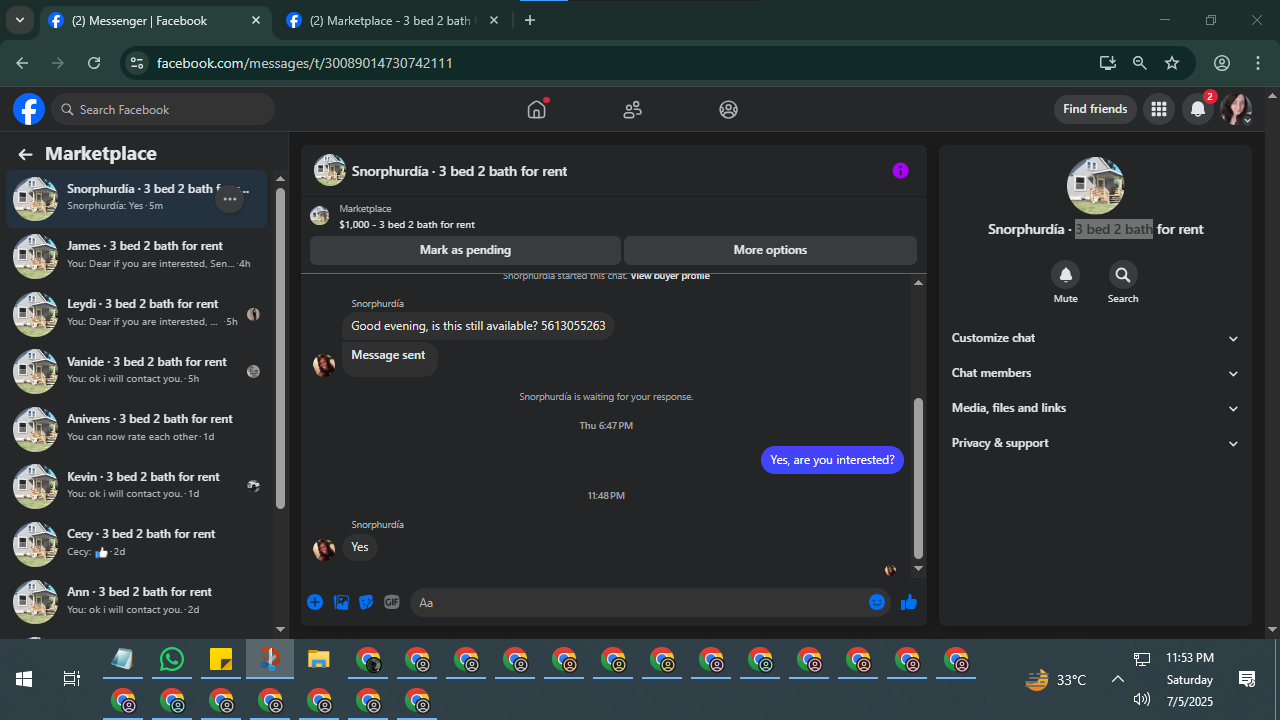
Task: Click Mark as pending button
Action: (465, 250)
